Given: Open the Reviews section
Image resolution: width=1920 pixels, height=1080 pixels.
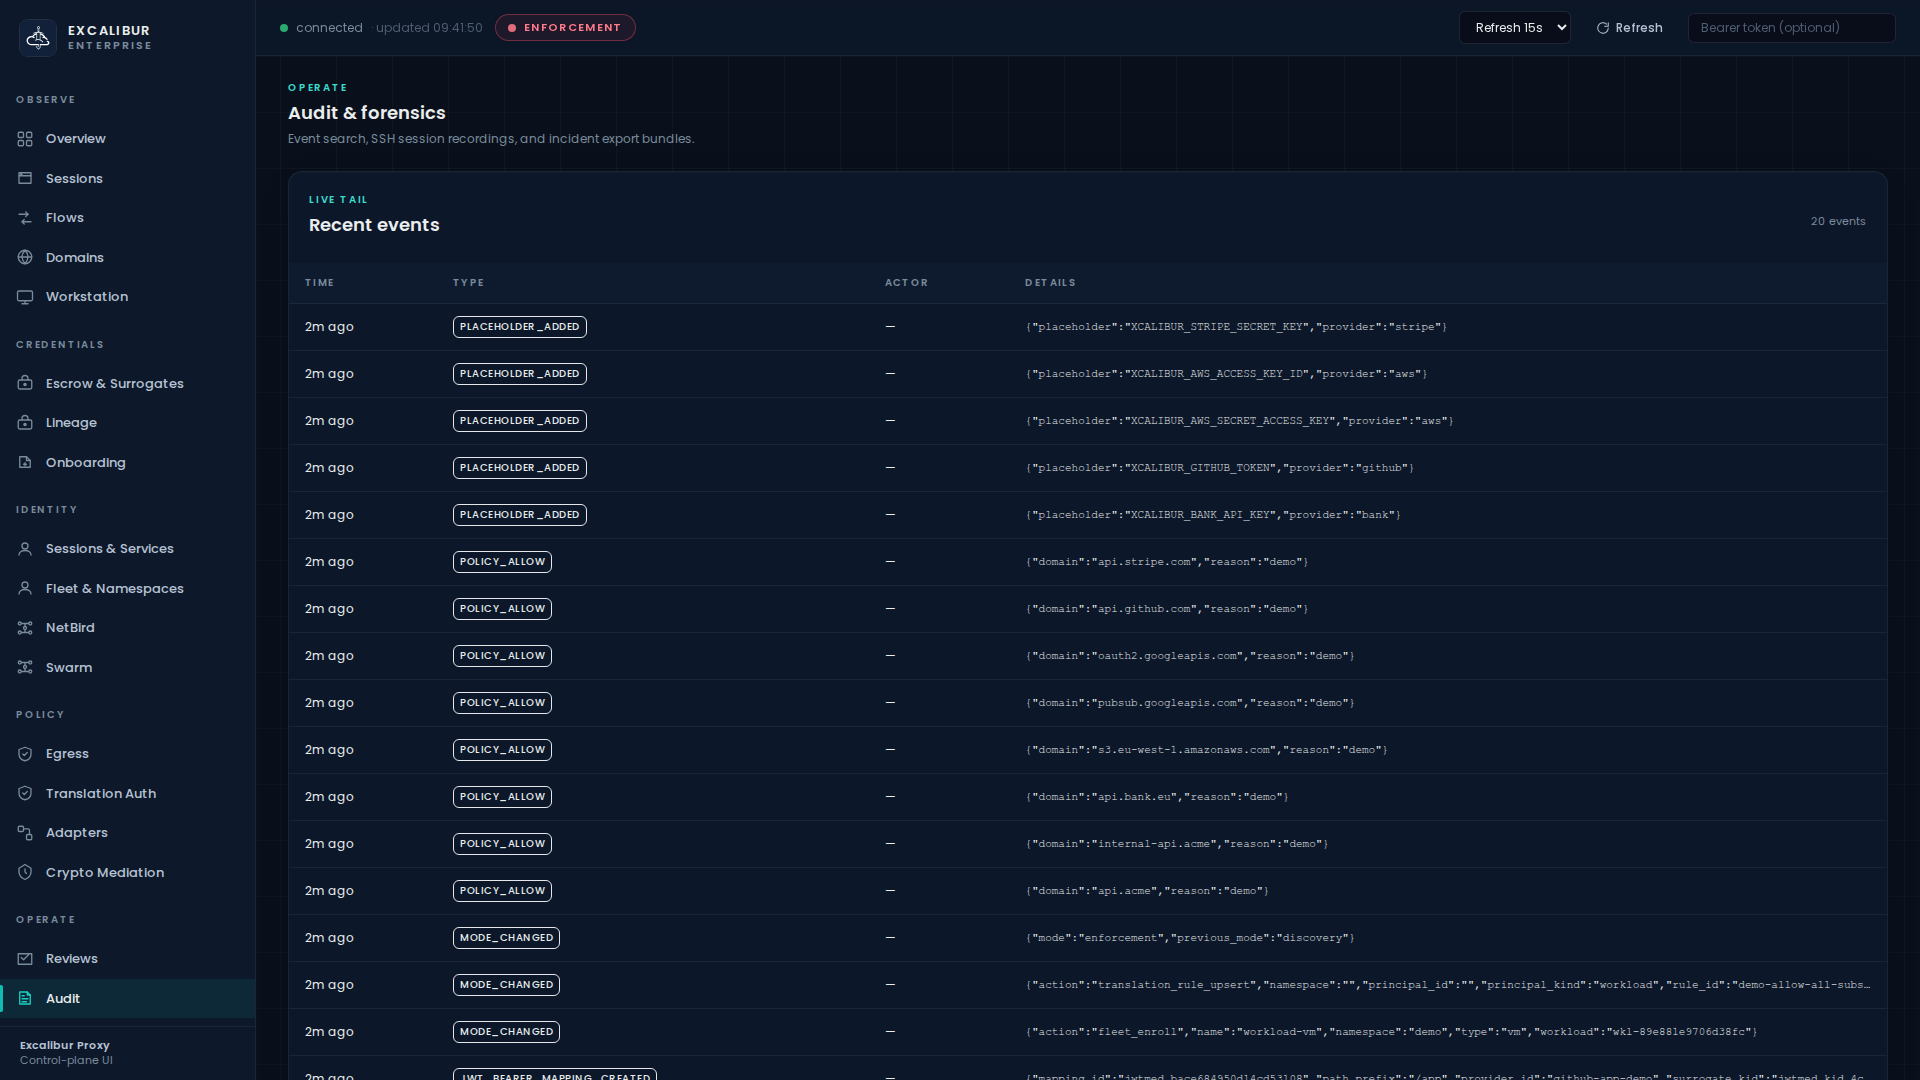Looking at the screenshot, I should click(x=71, y=959).
